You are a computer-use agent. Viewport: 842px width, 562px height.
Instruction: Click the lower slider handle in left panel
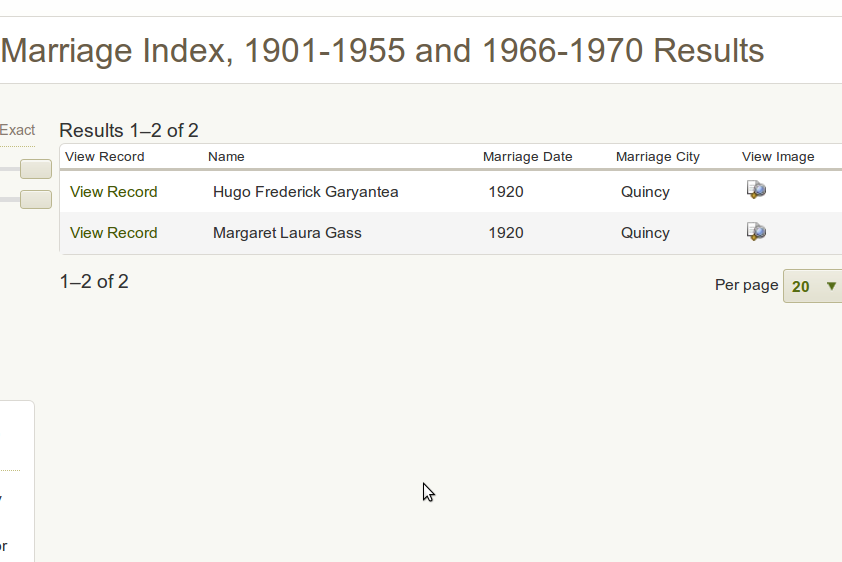36,199
